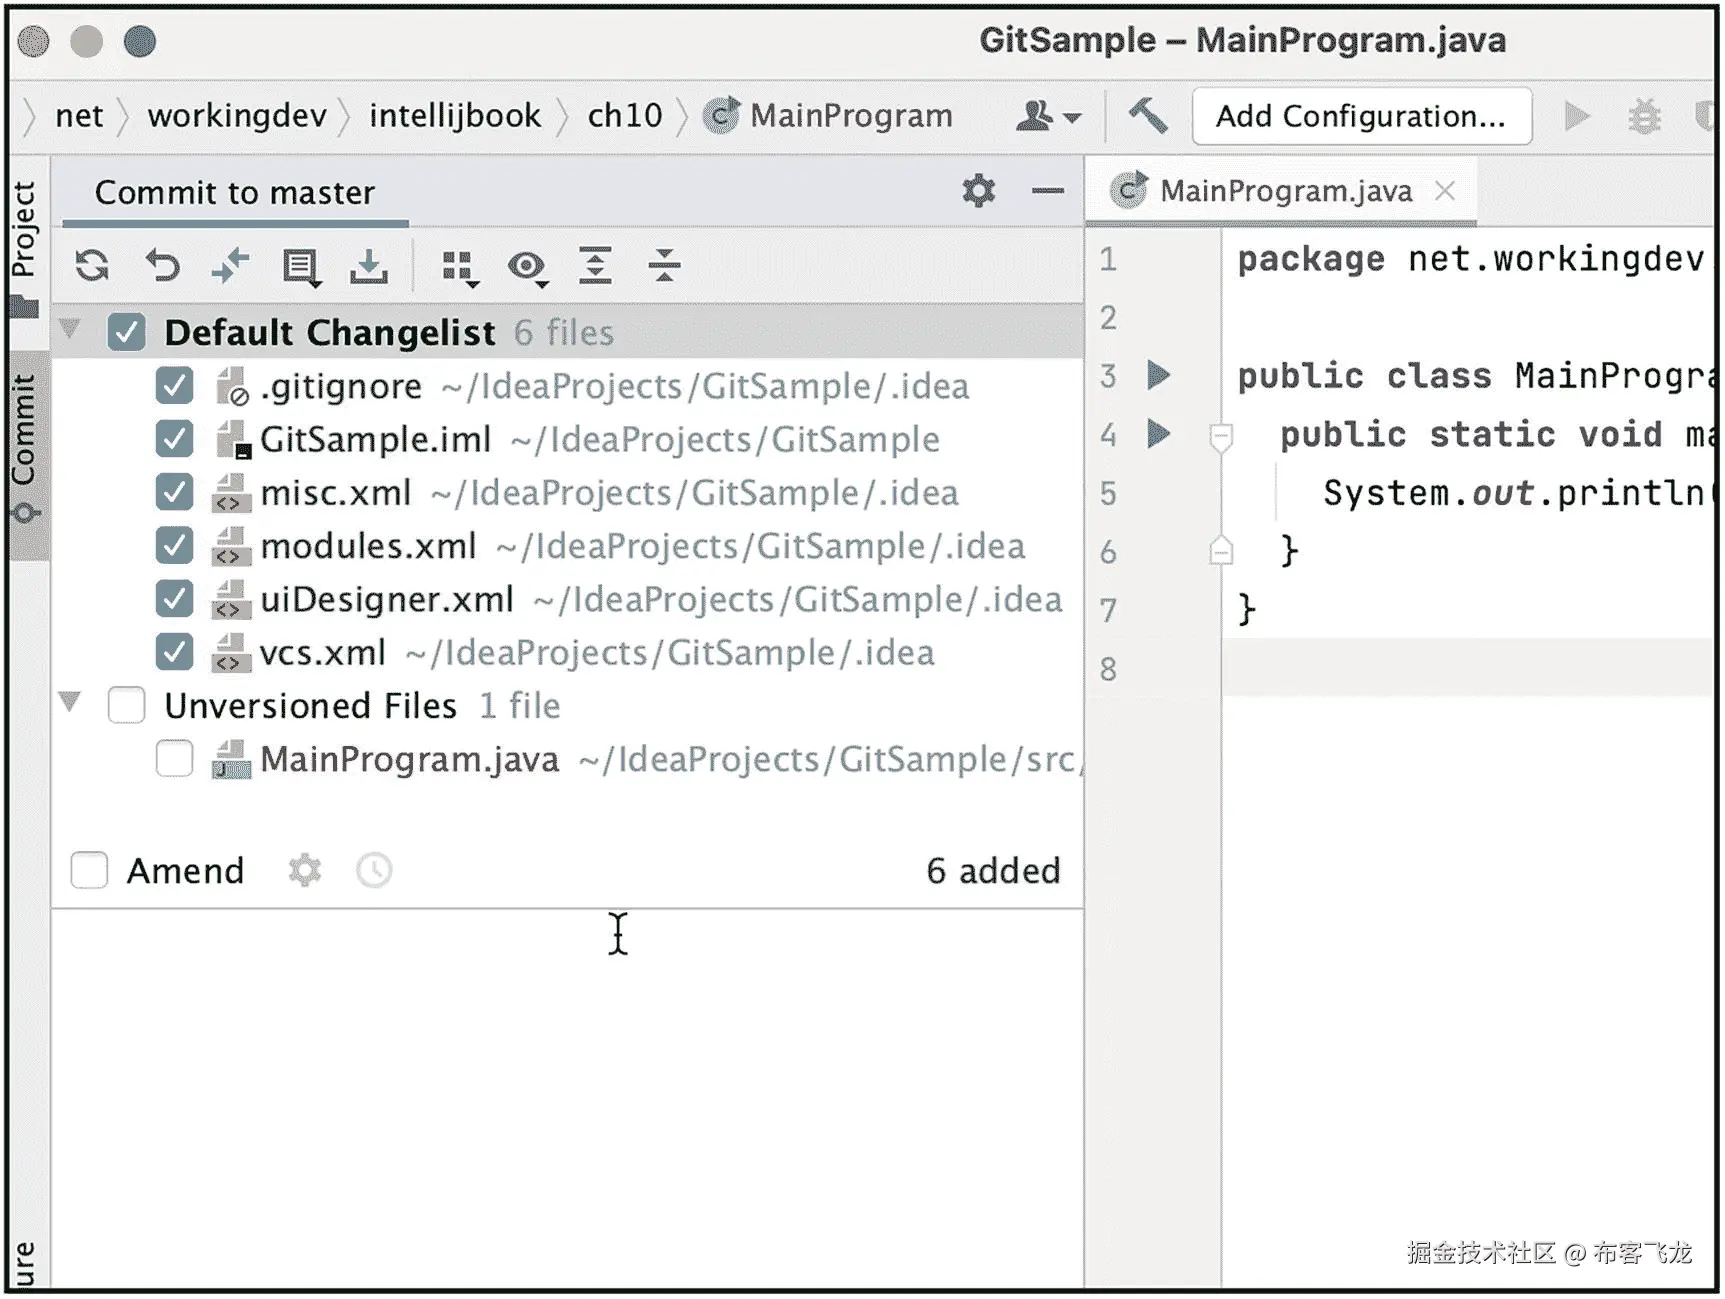Image resolution: width=1725 pixels, height=1299 pixels.
Task: Select ch10 in the navigation breadcrumbs
Action: 623,115
